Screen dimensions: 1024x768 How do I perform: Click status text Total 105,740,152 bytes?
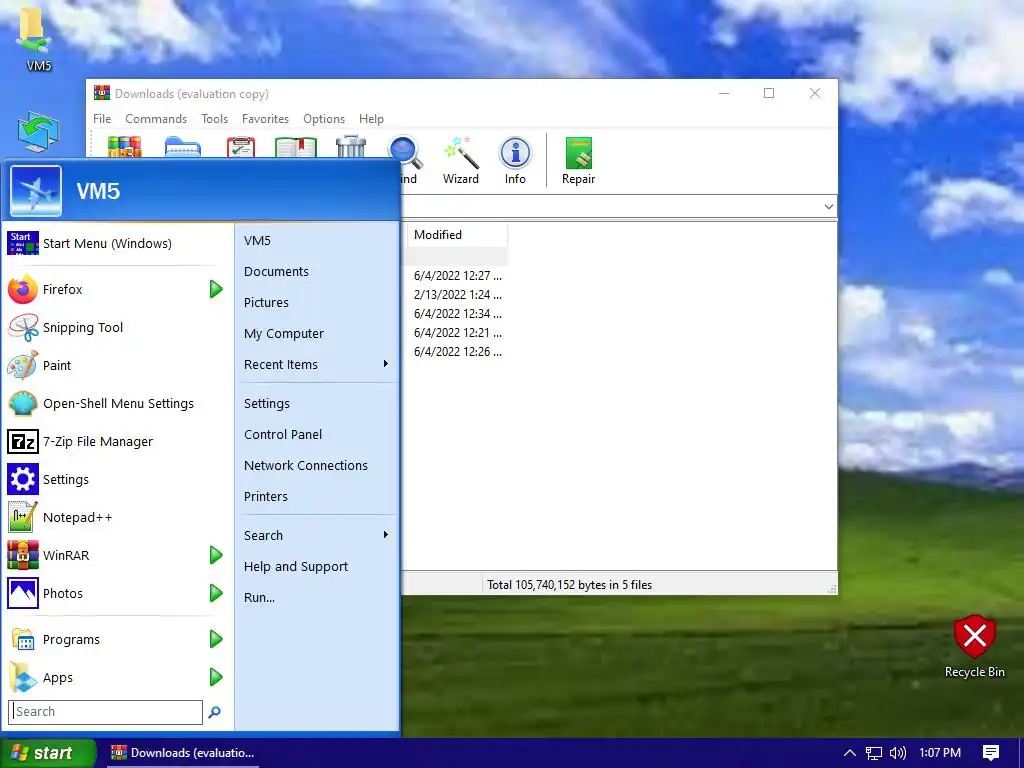tap(569, 585)
